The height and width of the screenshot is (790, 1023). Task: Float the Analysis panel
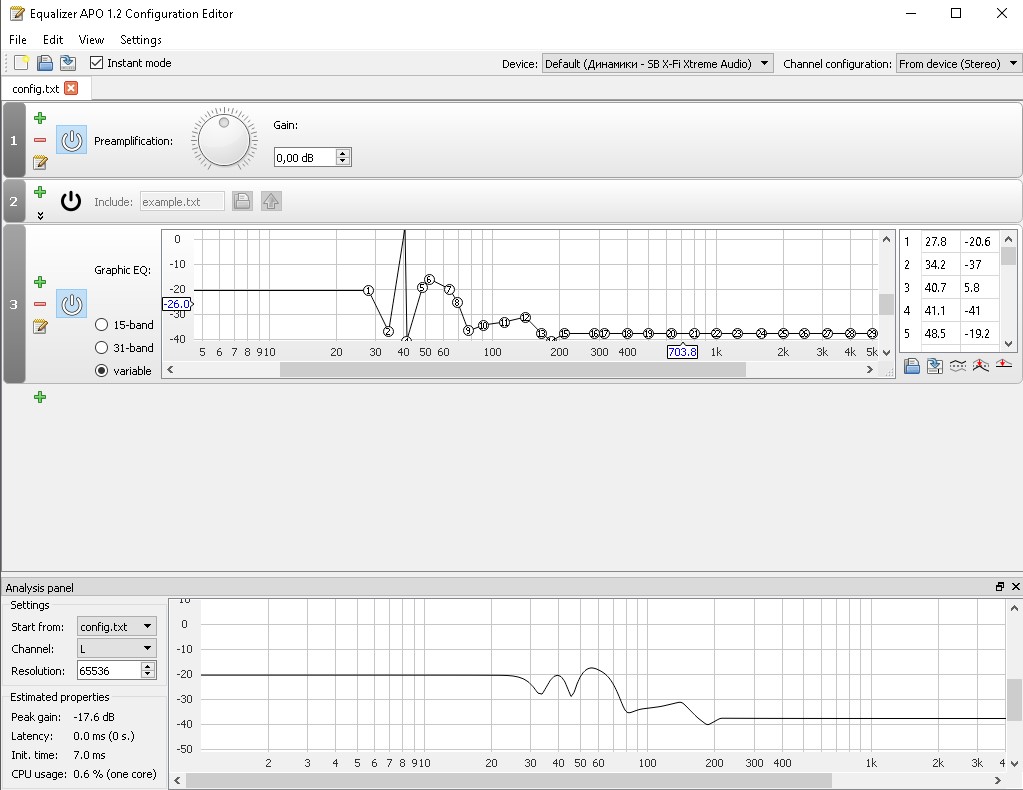(x=1000, y=587)
